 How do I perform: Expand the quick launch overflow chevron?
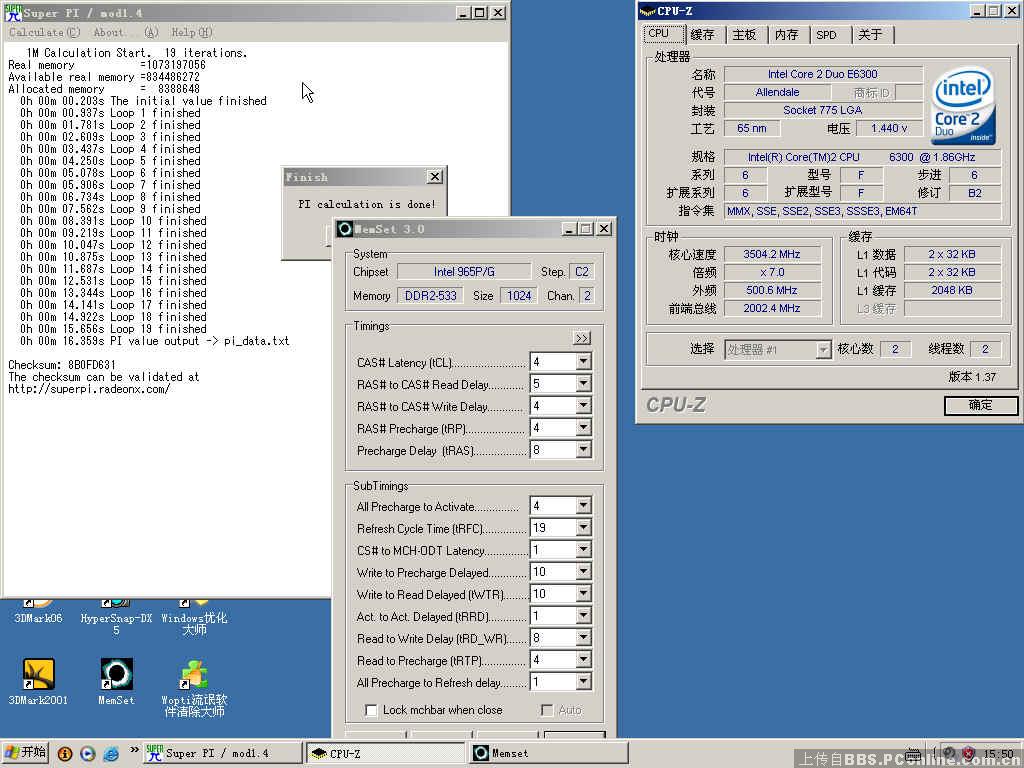click(x=134, y=750)
